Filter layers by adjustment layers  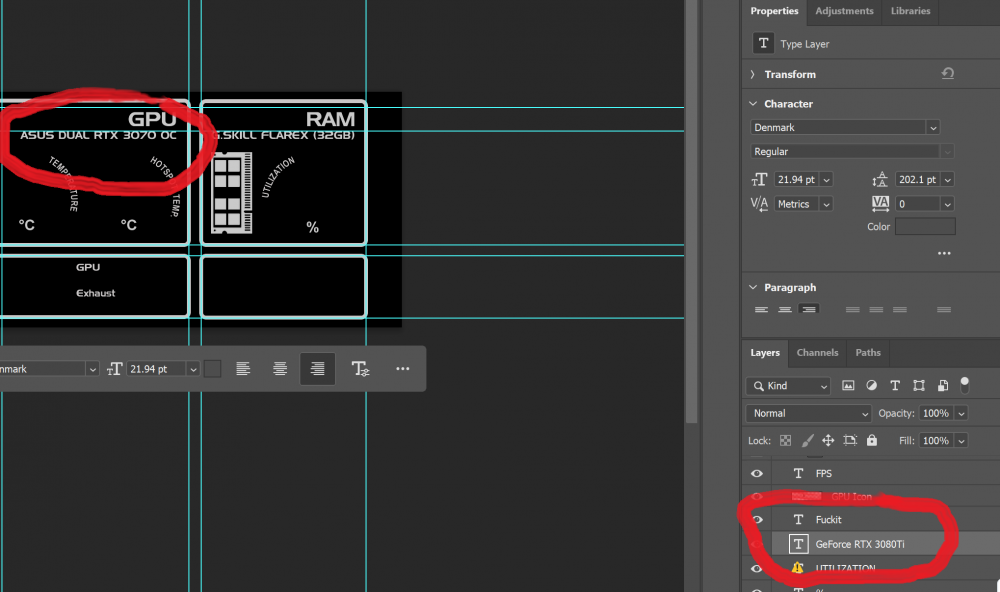click(871, 385)
